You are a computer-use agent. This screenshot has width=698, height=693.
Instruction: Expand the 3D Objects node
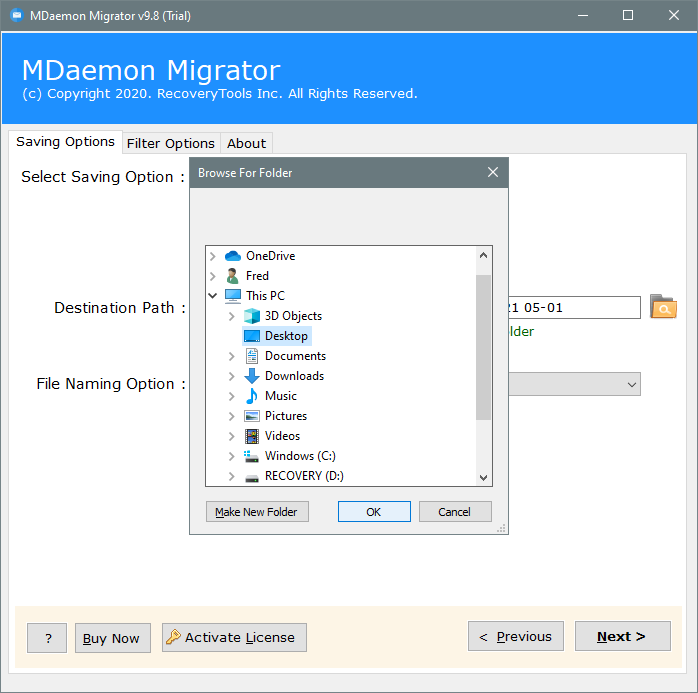tap(231, 316)
